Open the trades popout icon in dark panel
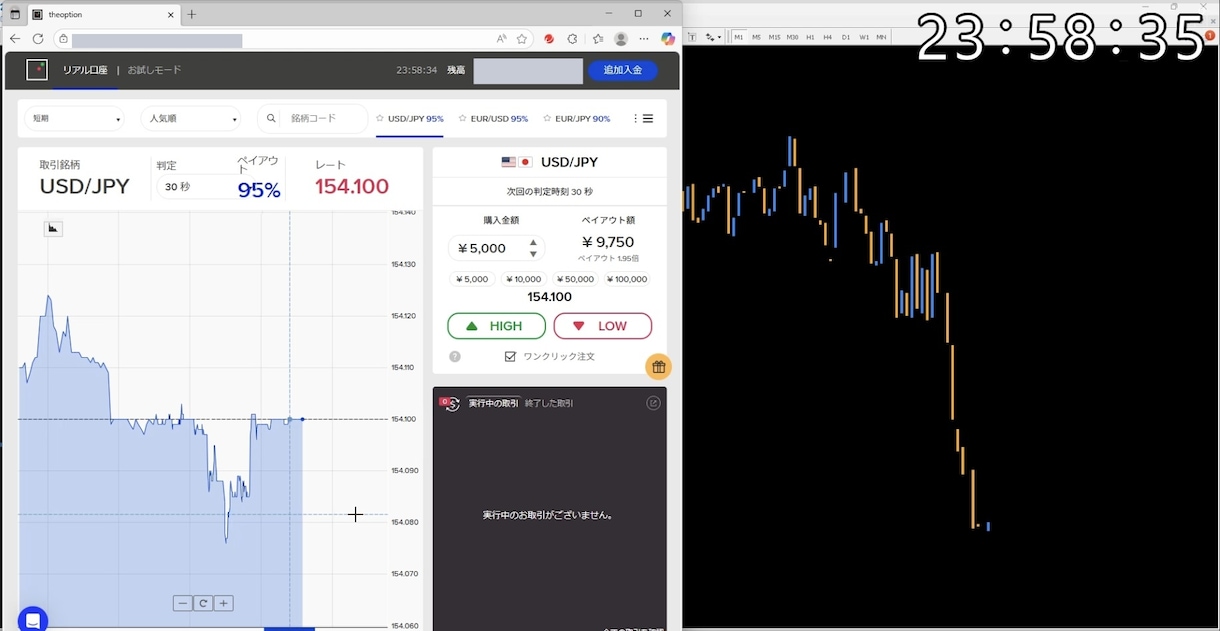This screenshot has width=1220, height=631. pyautogui.click(x=653, y=403)
